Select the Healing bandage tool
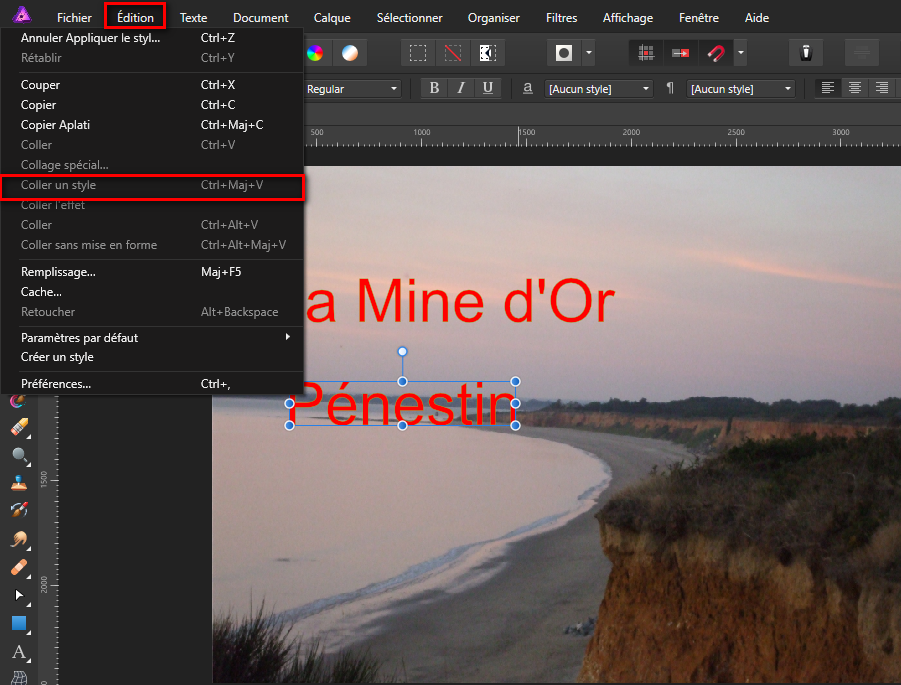The height and width of the screenshot is (685, 901). pos(20,567)
